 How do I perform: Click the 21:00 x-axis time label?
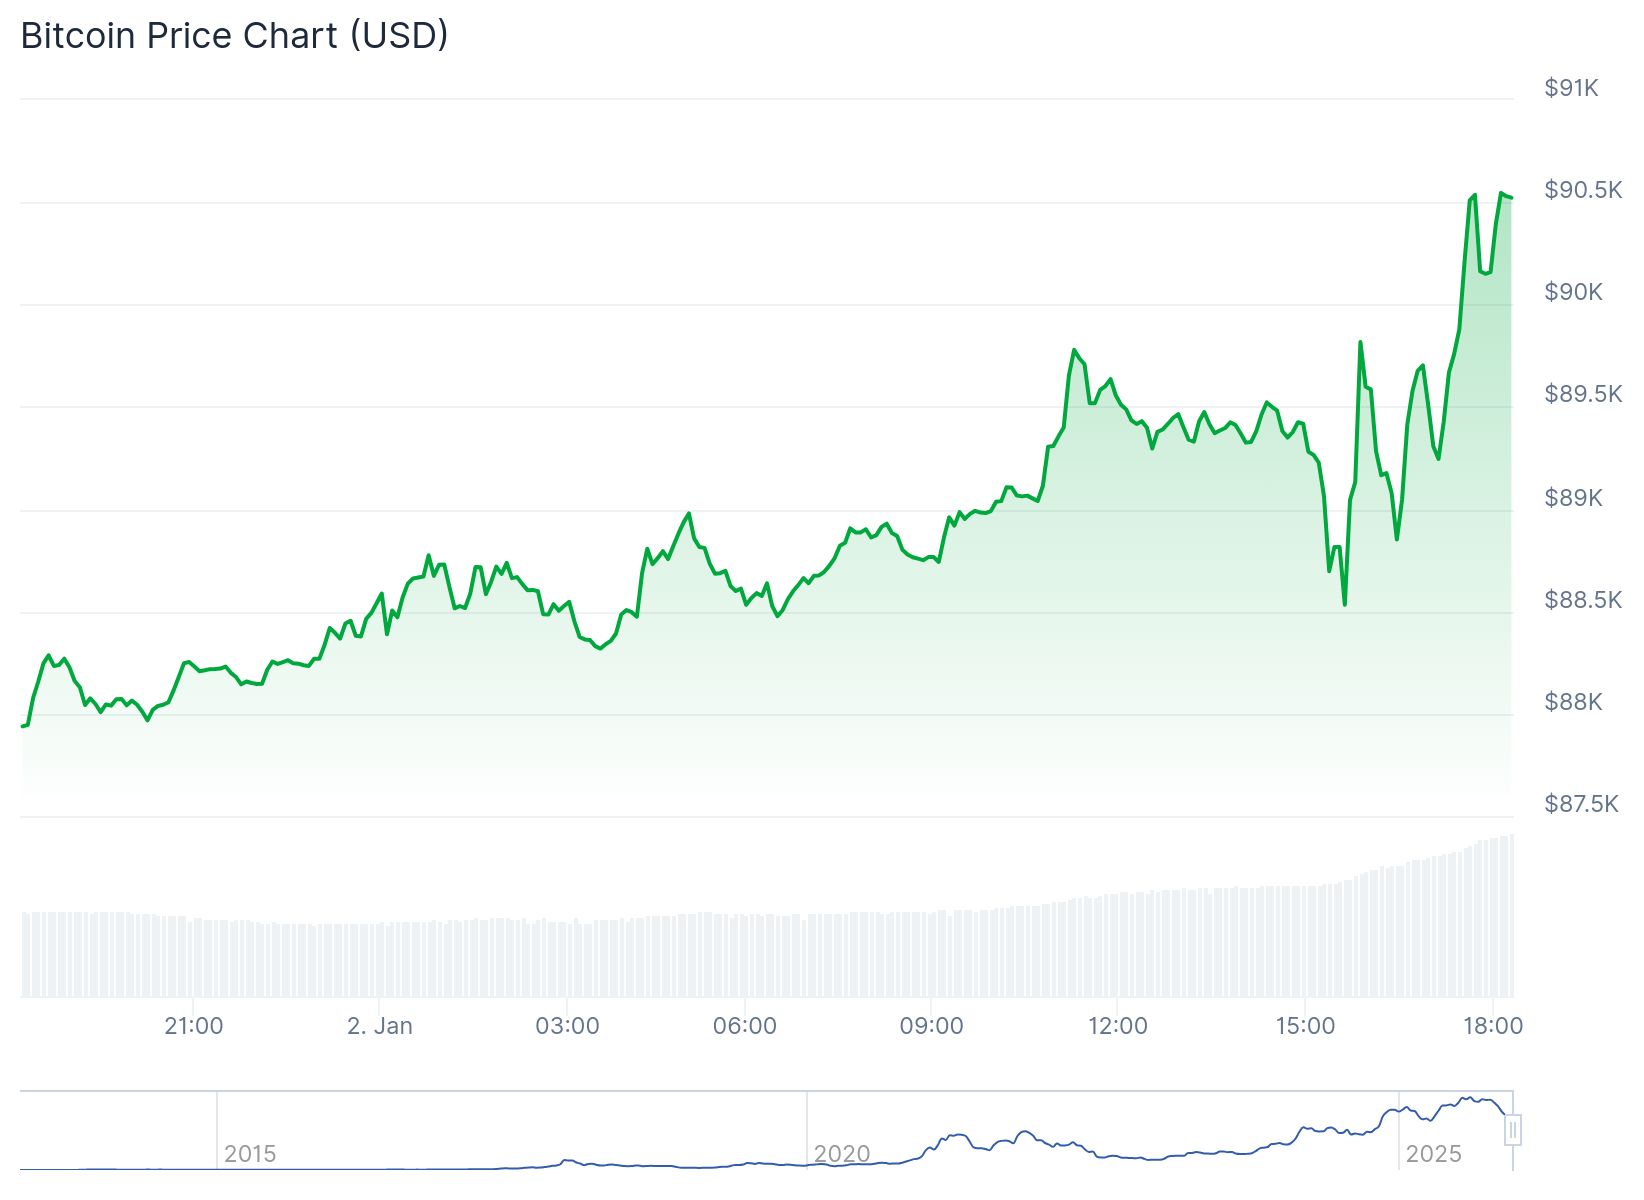[x=194, y=1026]
